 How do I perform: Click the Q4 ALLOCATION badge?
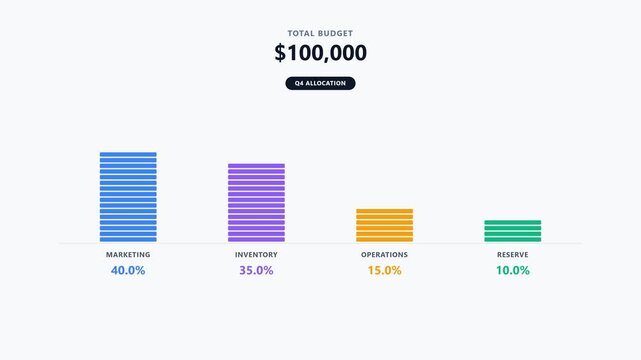coord(320,83)
